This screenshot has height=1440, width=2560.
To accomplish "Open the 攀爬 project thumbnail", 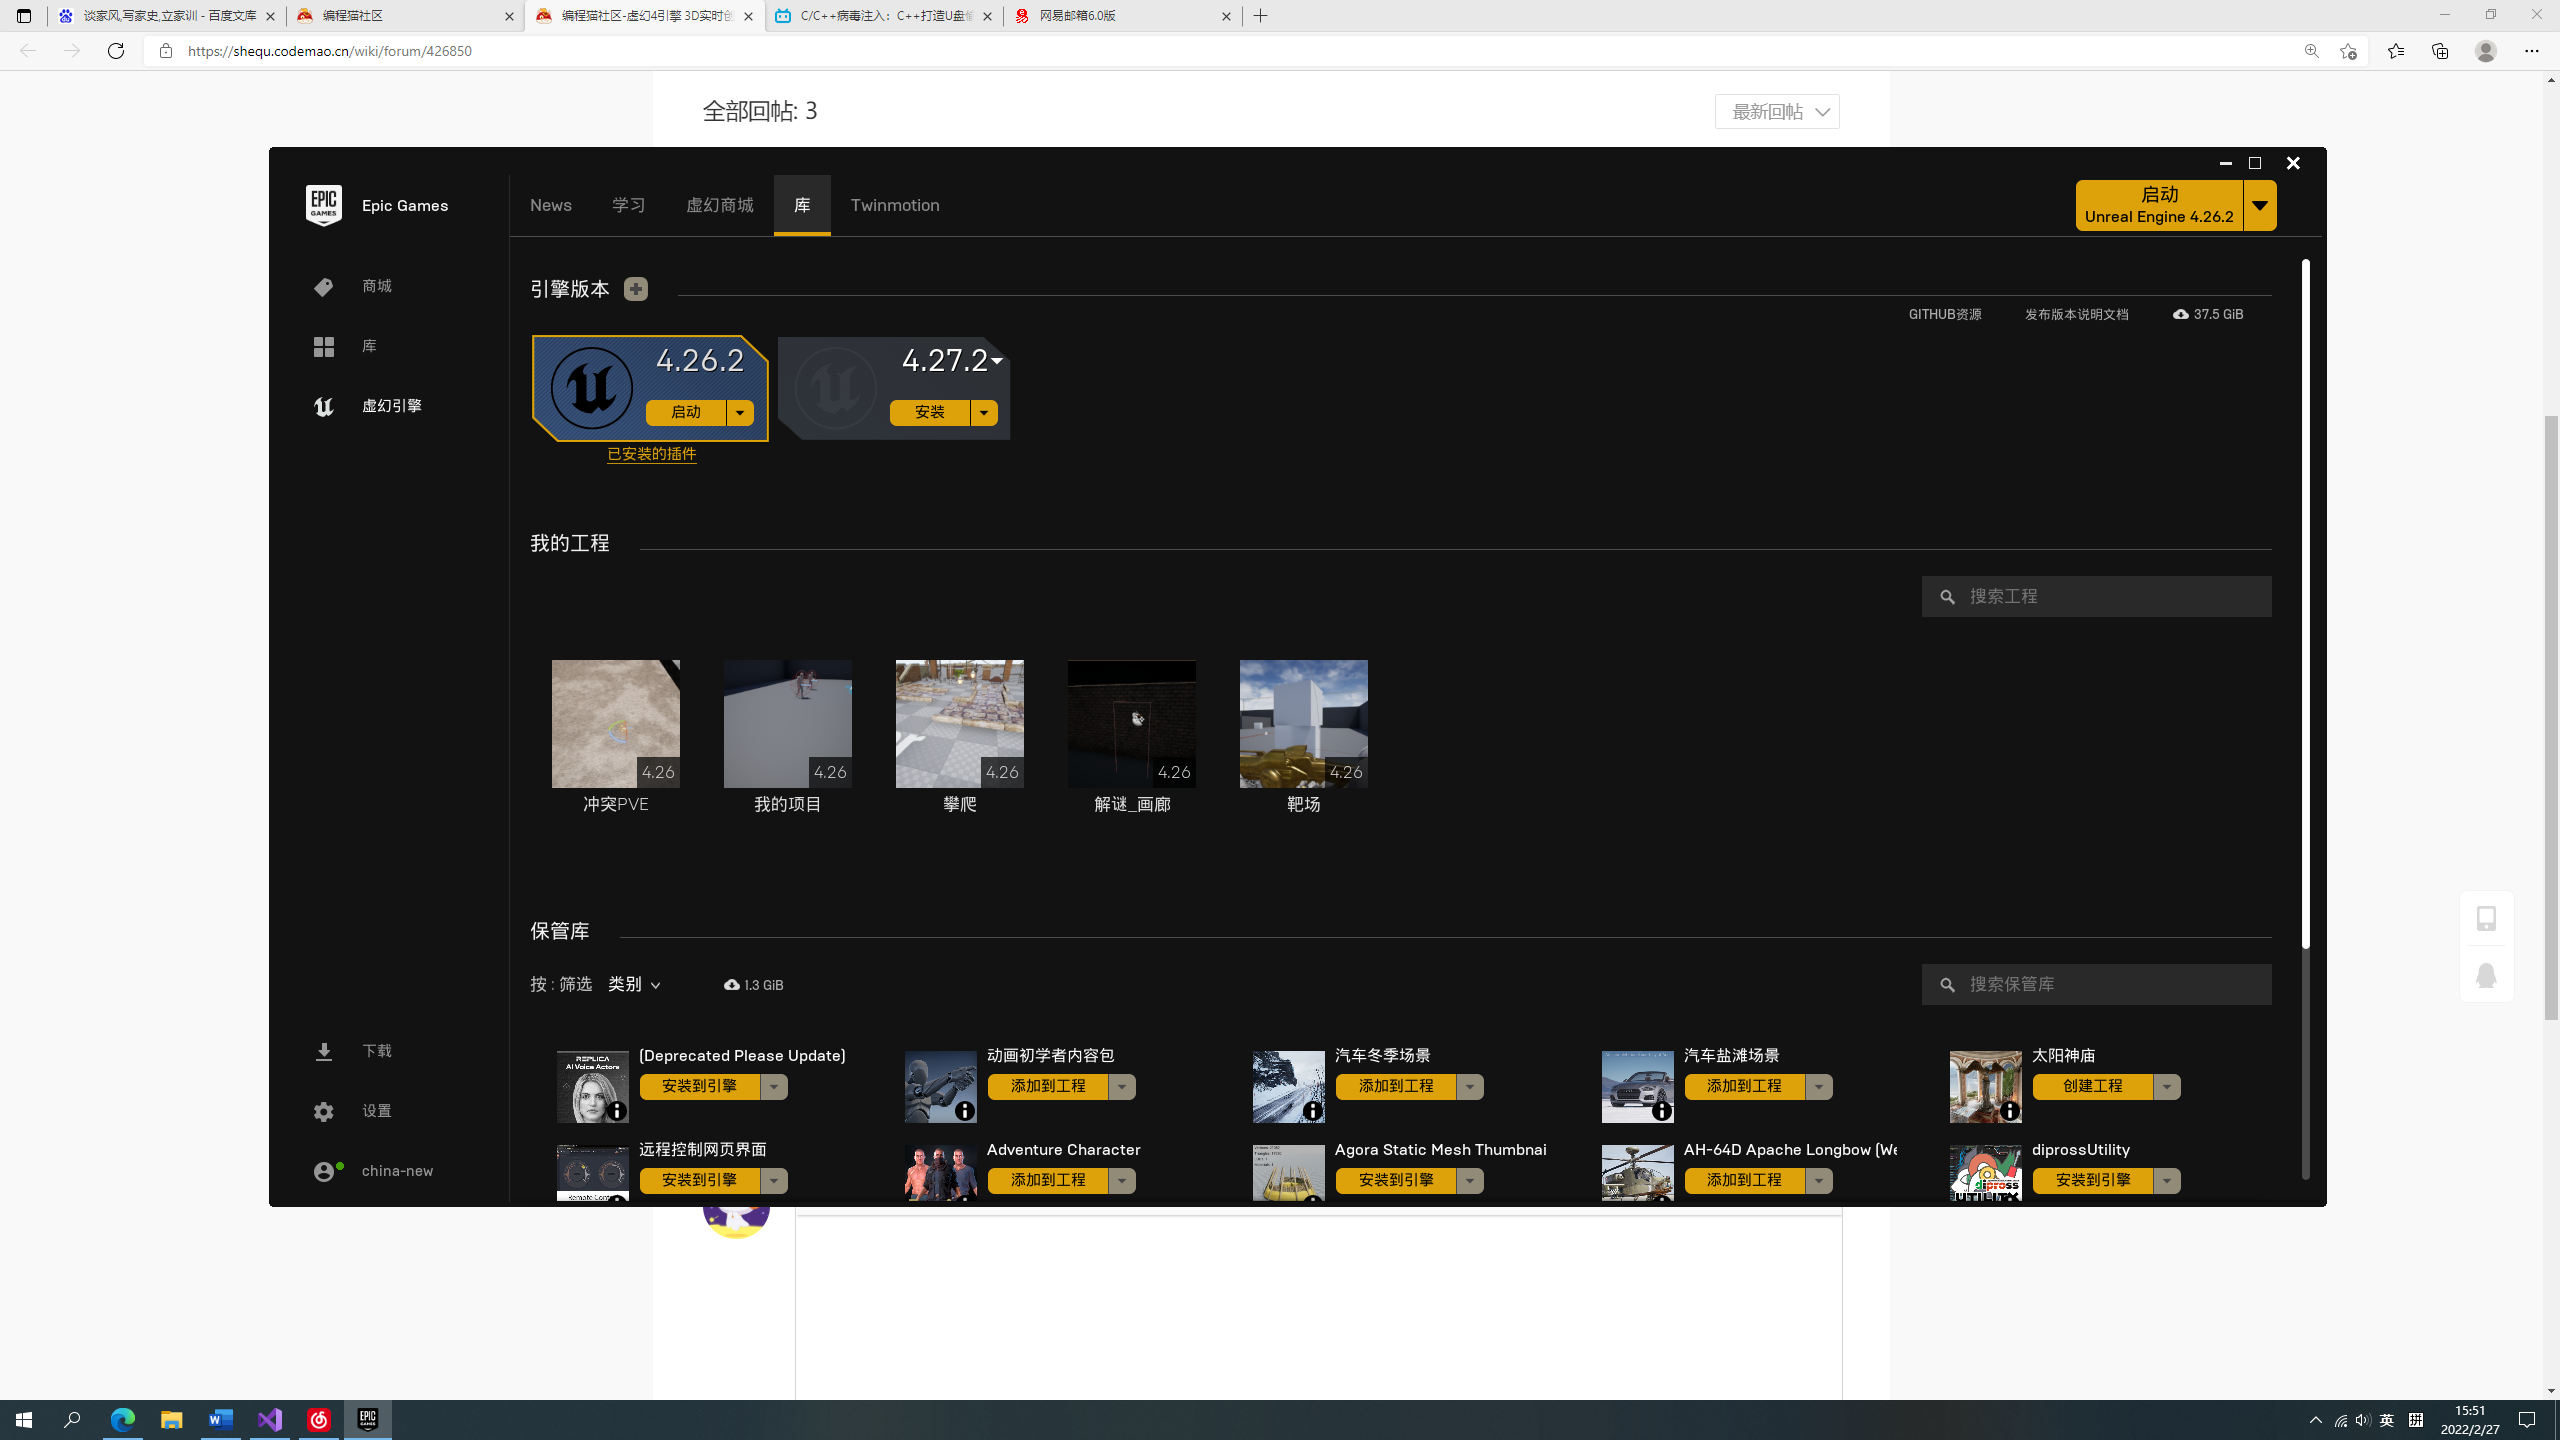I will 960,724.
